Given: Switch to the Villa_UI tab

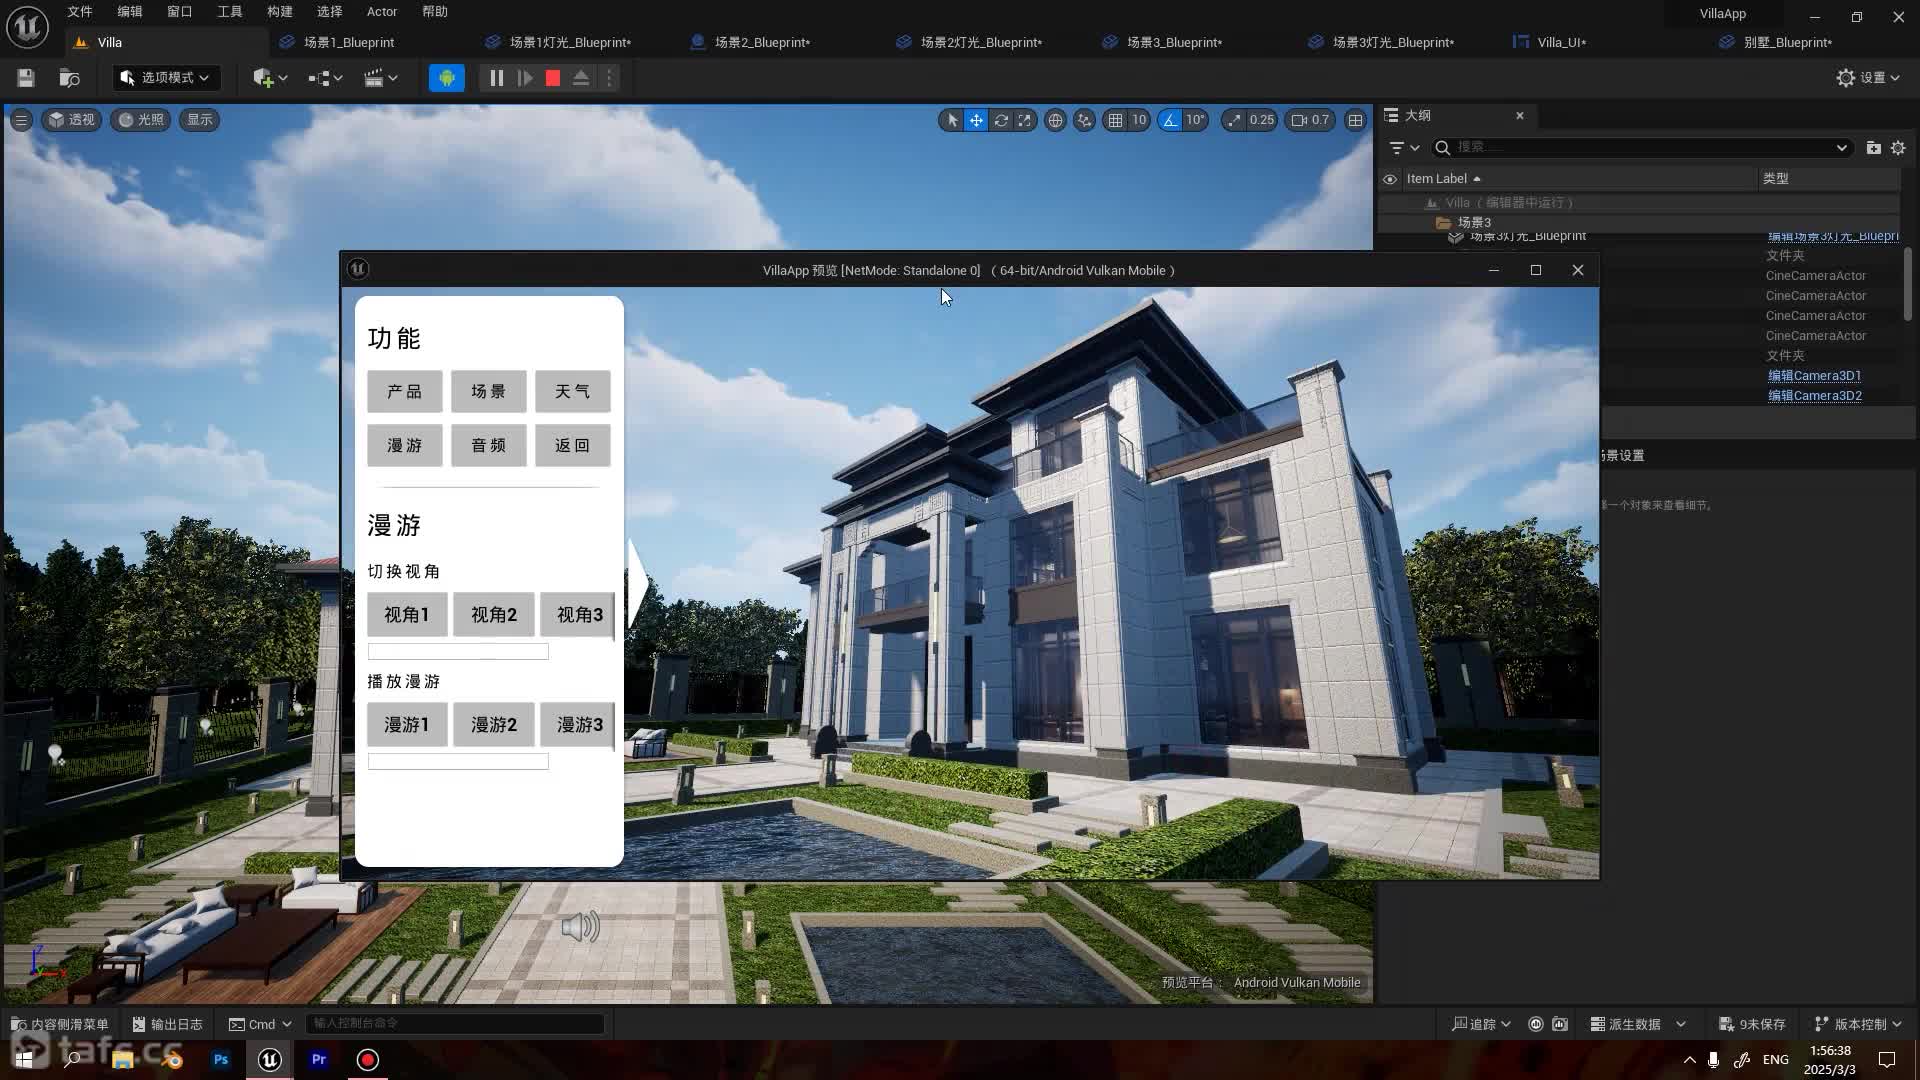Looking at the screenshot, I should pyautogui.click(x=1561, y=42).
